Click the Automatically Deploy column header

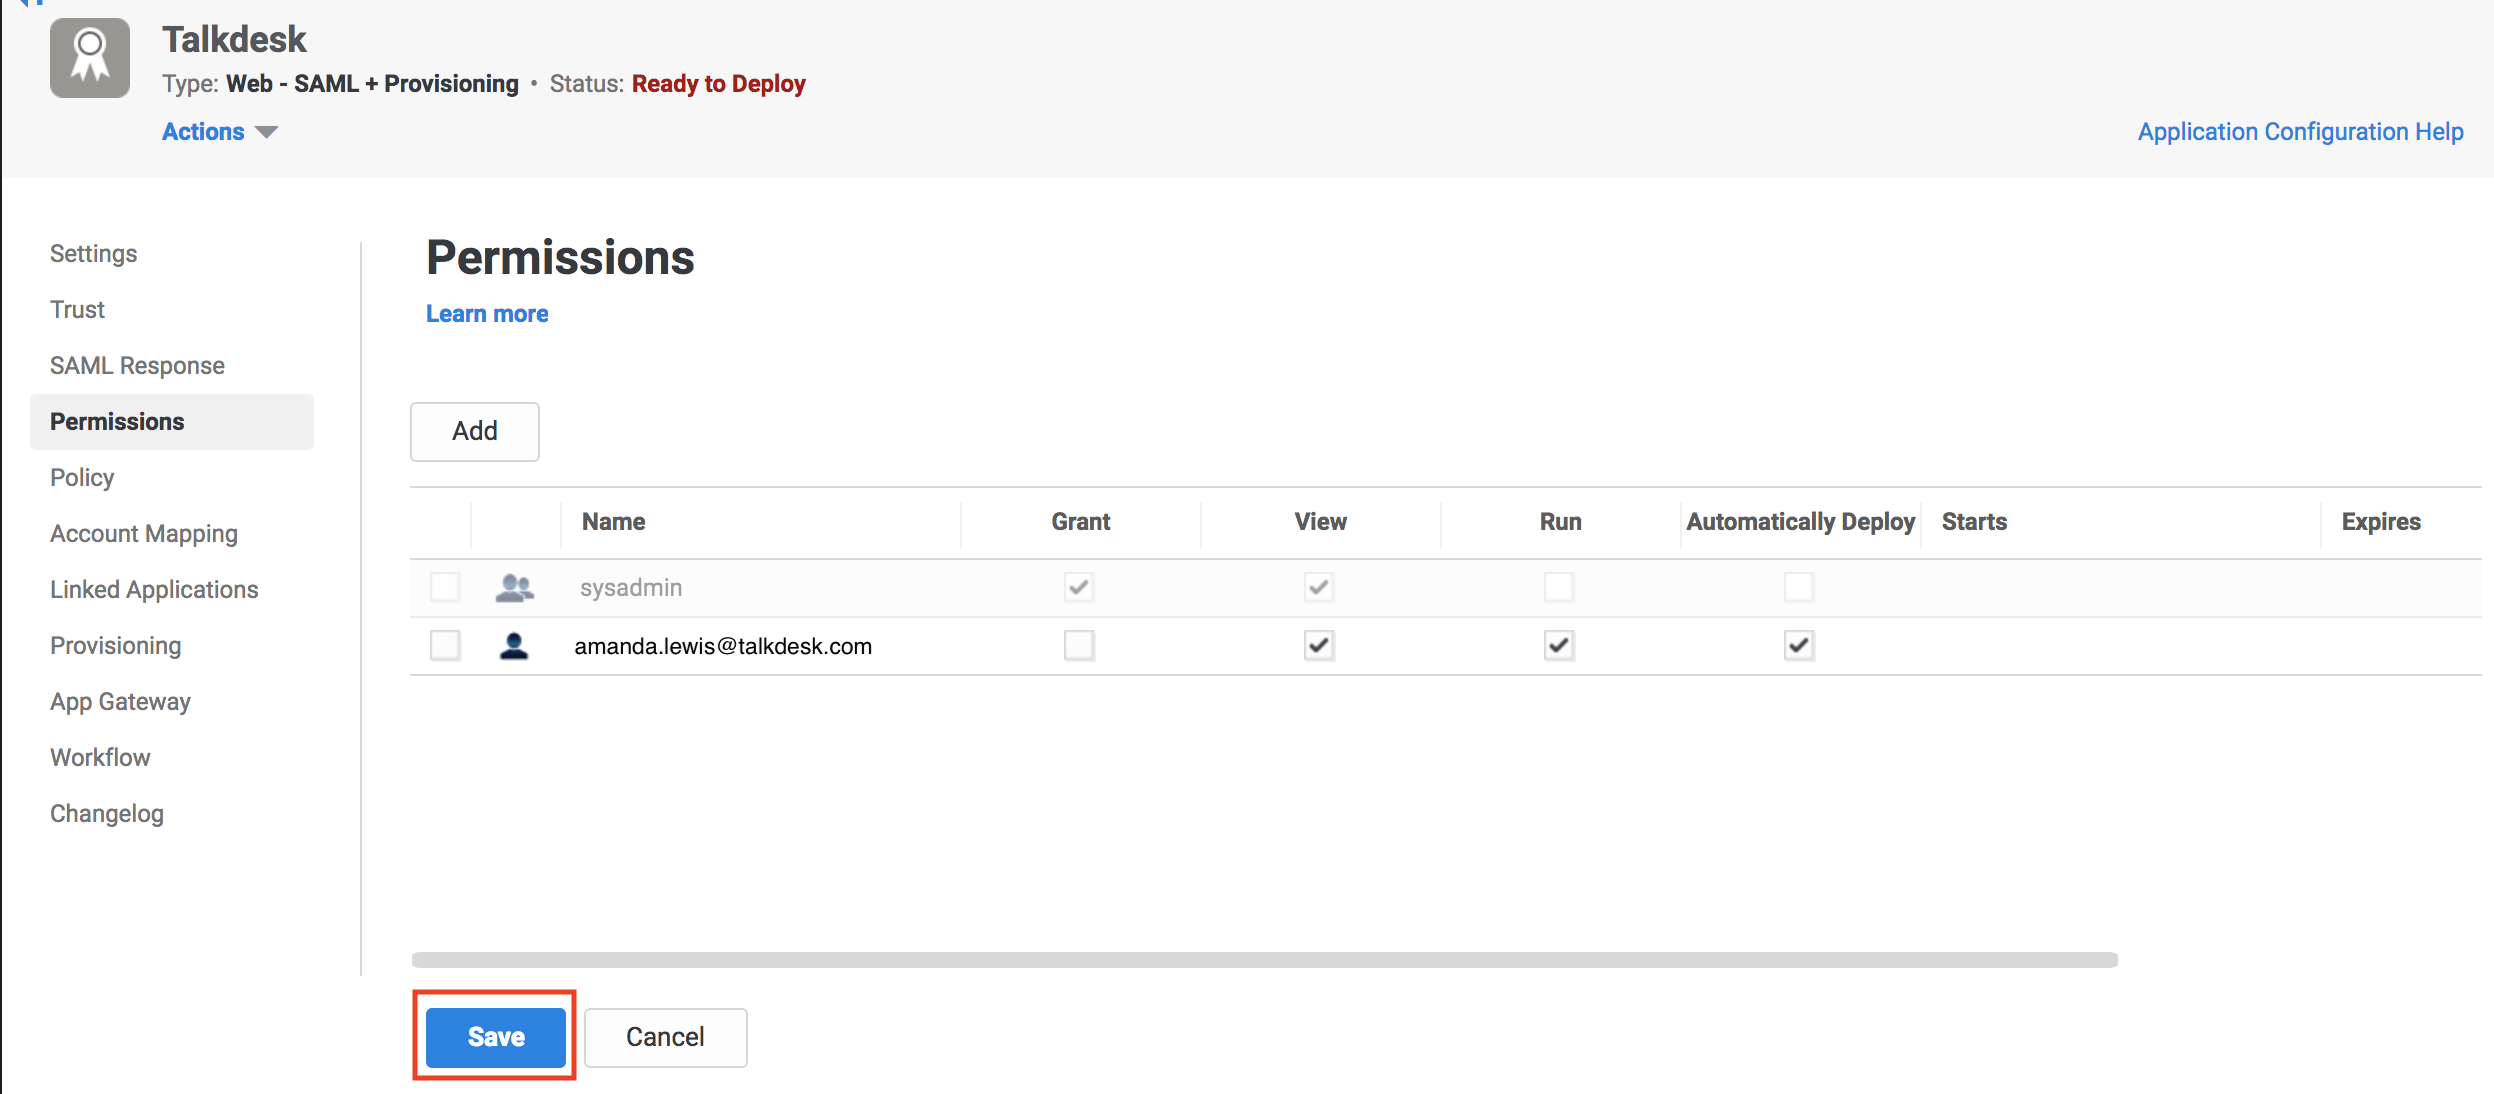pos(1801,522)
